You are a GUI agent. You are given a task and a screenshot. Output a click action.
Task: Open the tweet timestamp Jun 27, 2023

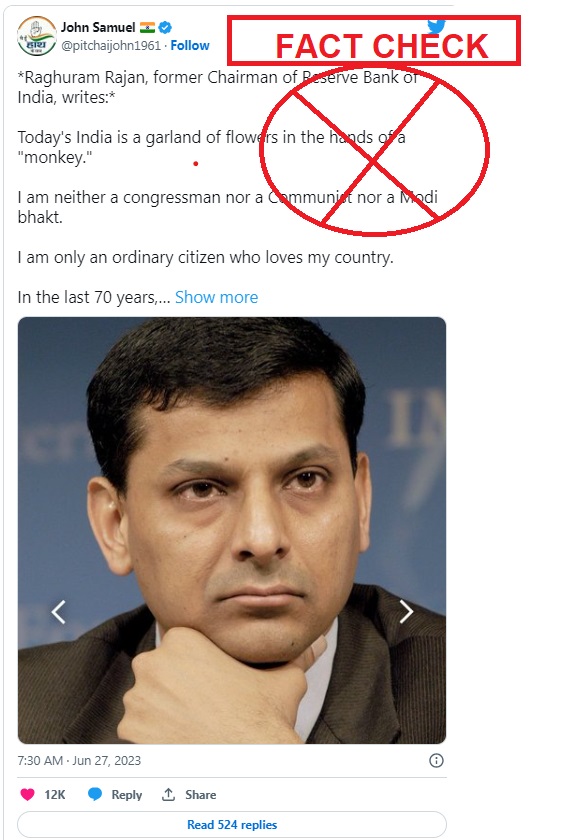(x=79, y=761)
